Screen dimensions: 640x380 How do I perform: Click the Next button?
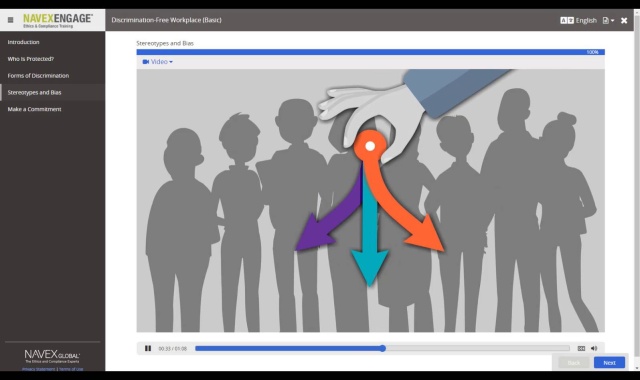pyautogui.click(x=609, y=362)
